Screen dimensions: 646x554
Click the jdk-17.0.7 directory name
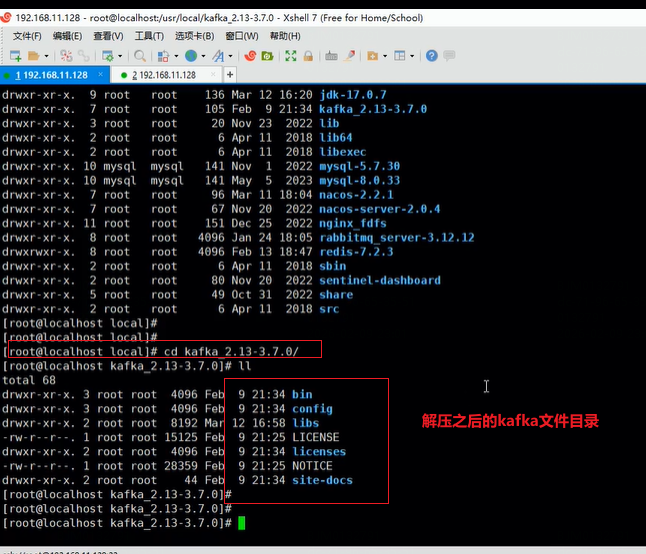click(353, 95)
